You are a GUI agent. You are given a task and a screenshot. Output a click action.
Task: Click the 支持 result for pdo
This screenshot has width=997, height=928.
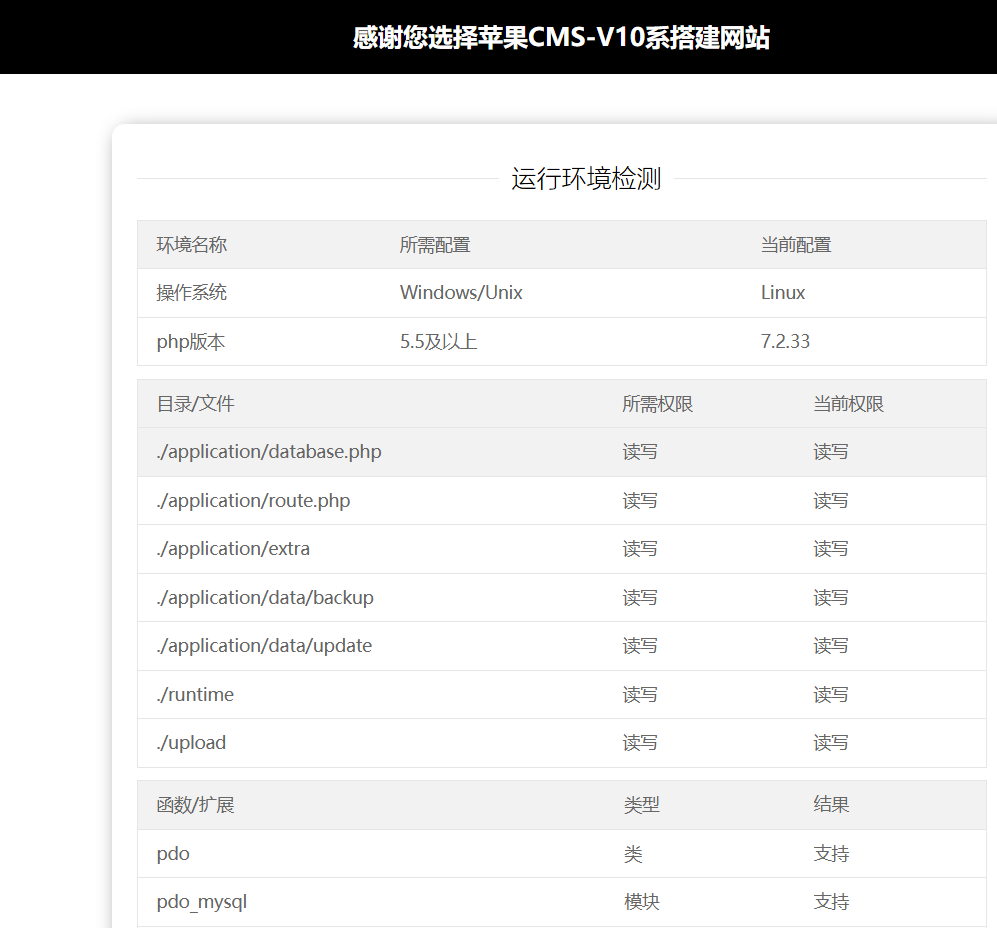pos(831,854)
